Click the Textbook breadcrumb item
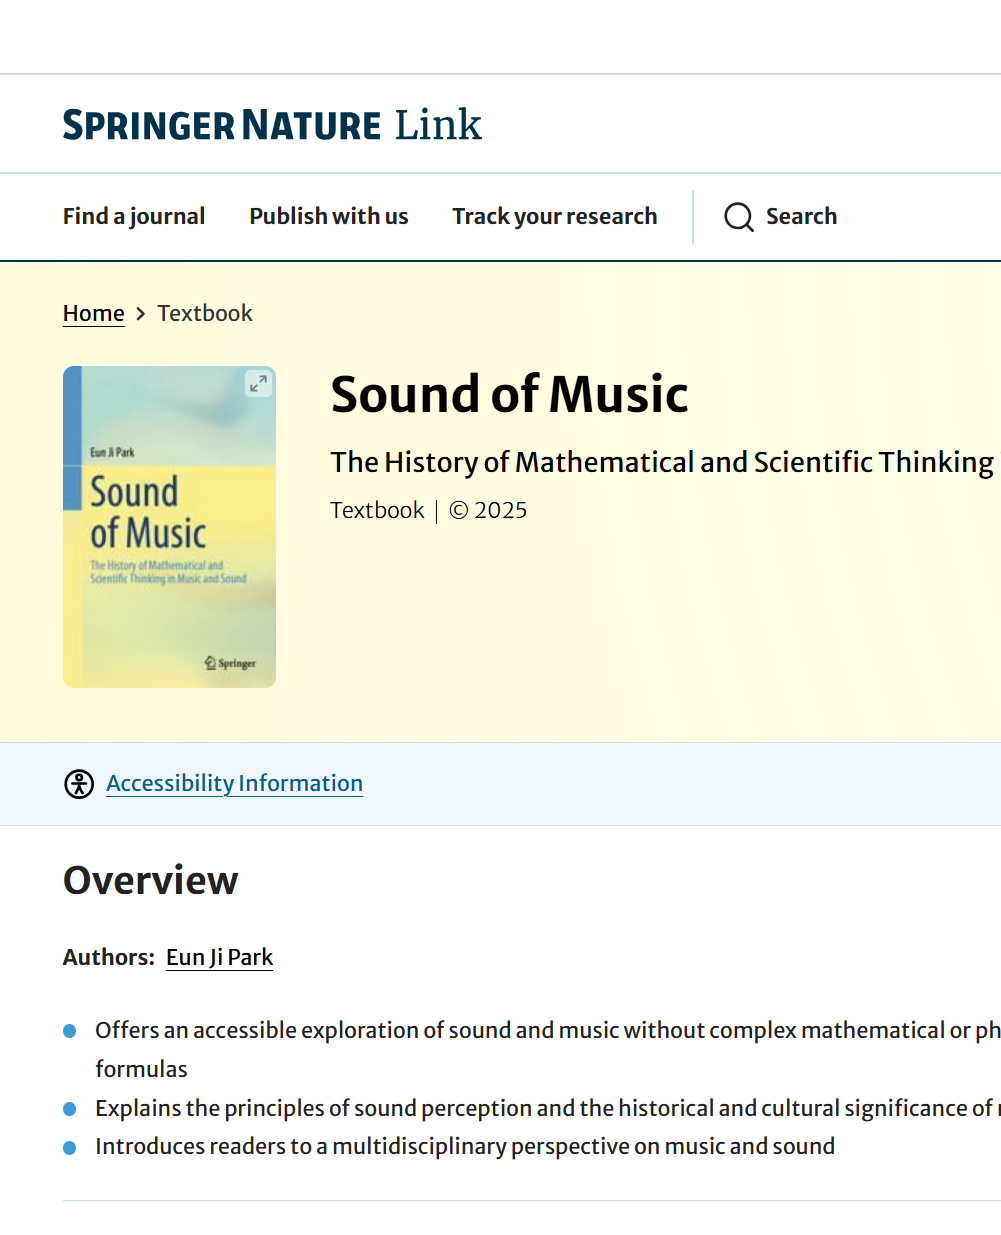Viewport: 1001px width, 1235px height. pos(205,313)
